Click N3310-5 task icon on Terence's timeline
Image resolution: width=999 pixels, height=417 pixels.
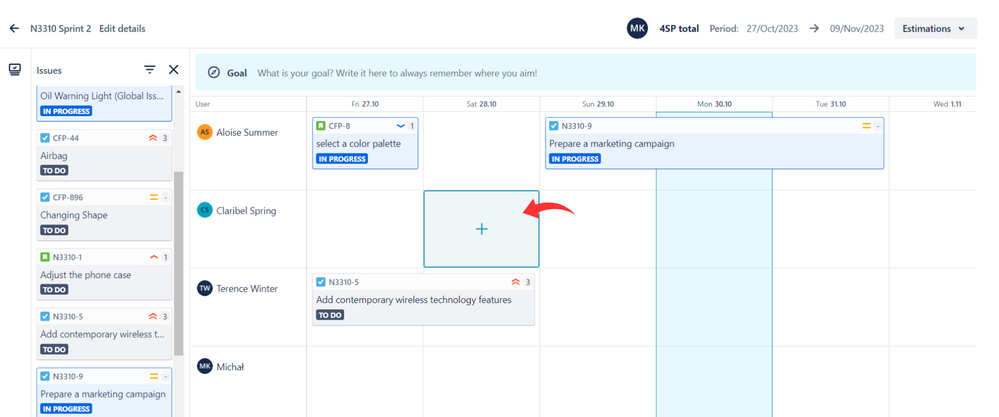click(x=320, y=282)
